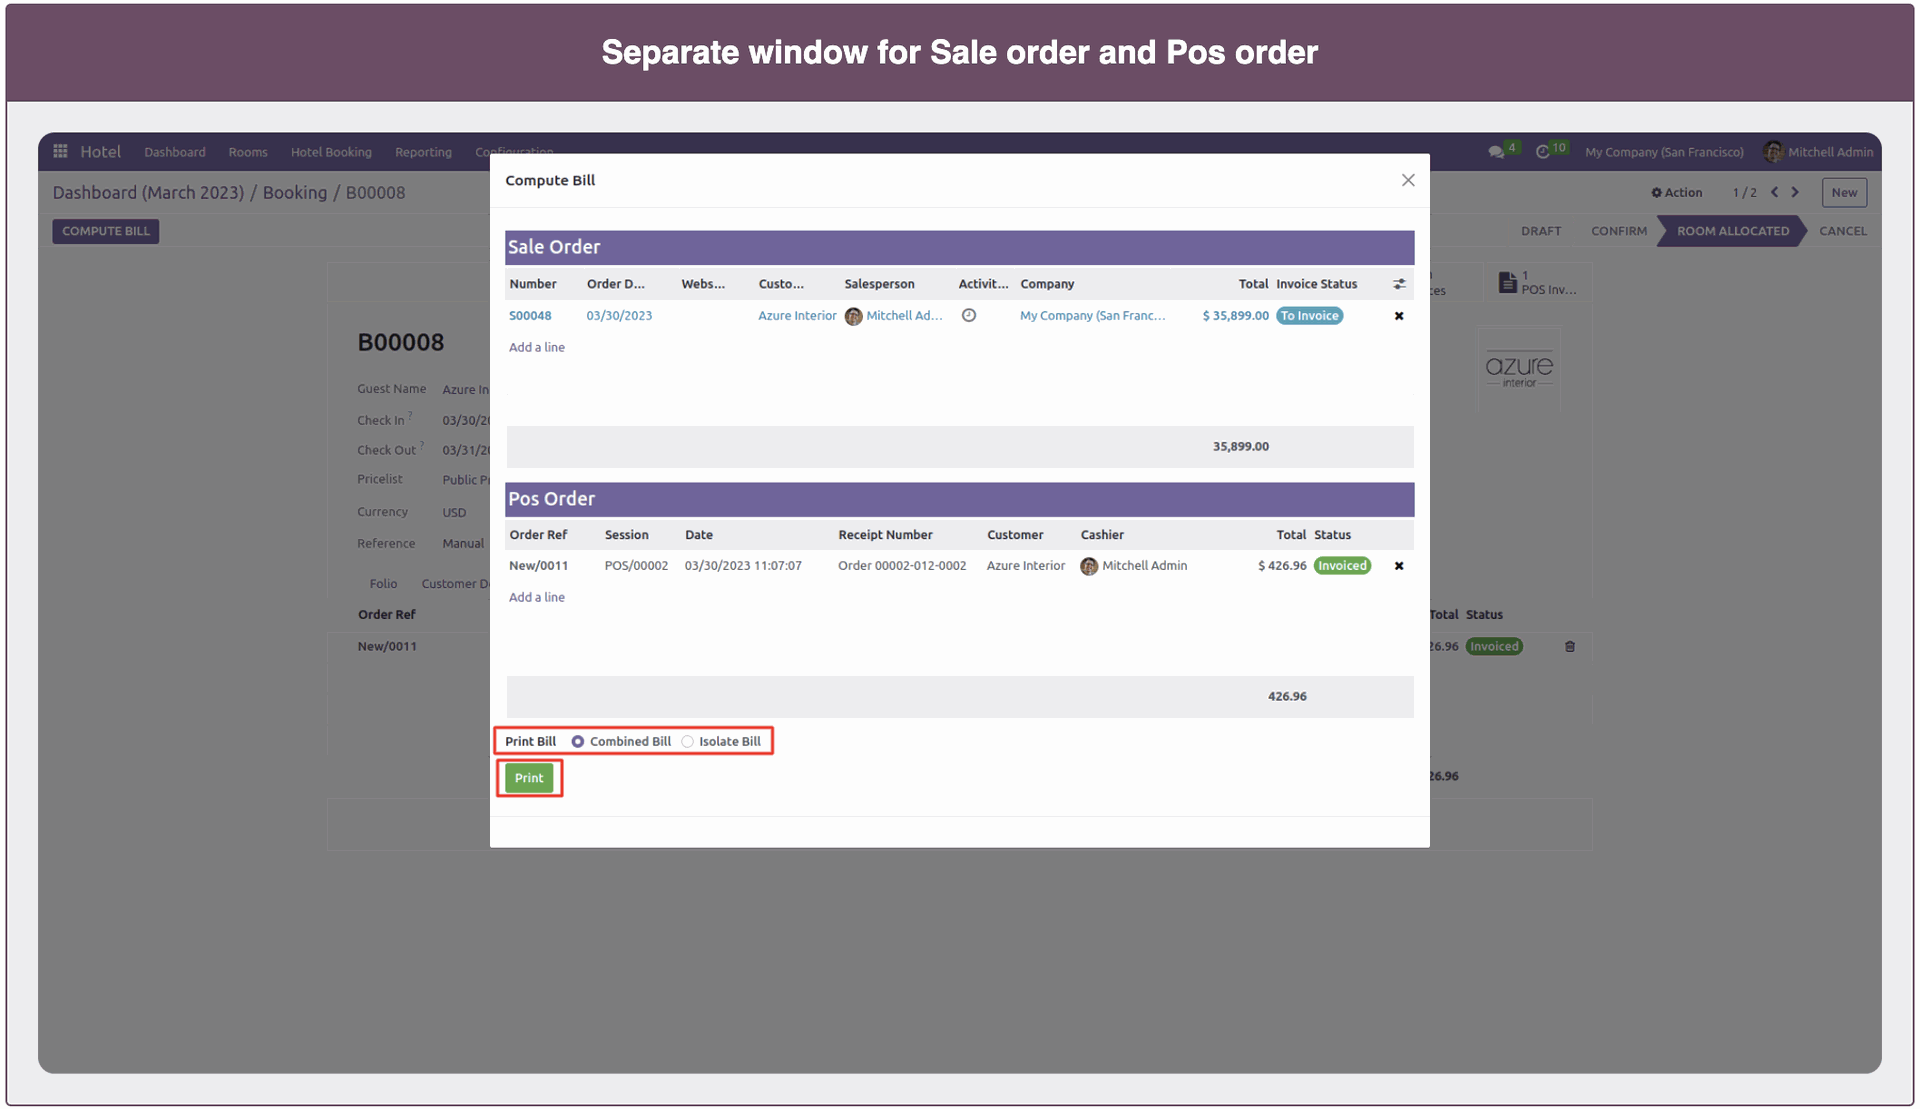Select Isolate Bill radio option
Image resolution: width=1920 pixels, height=1109 pixels.
tap(687, 741)
